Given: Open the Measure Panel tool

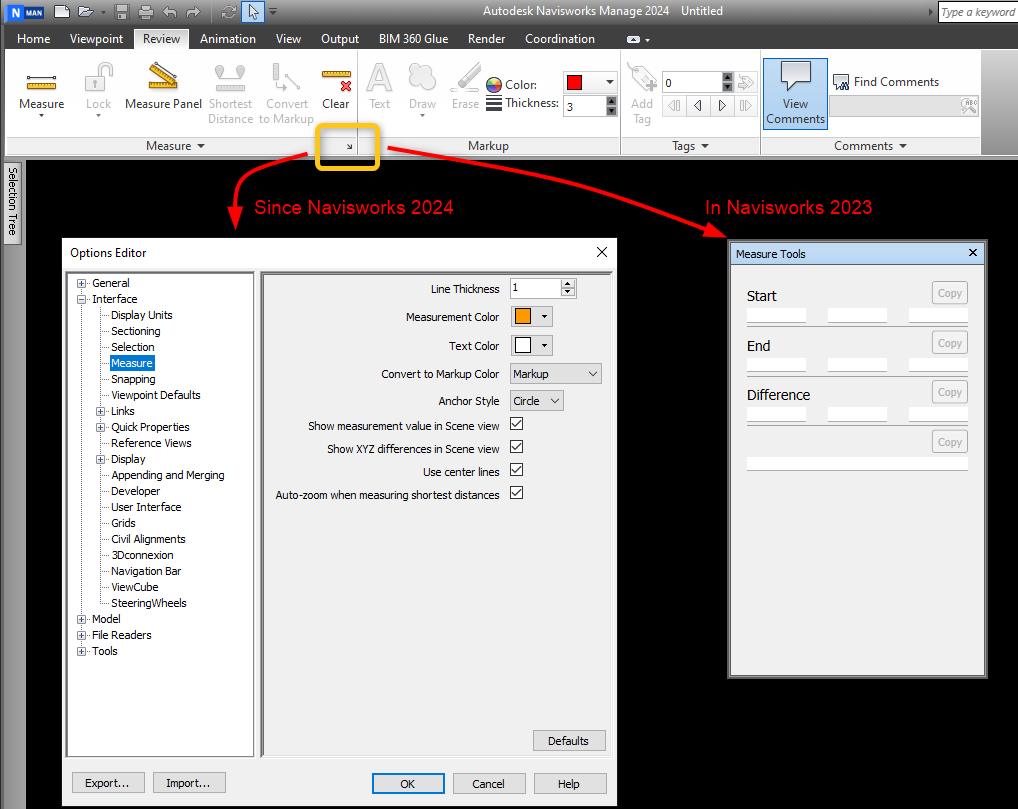Looking at the screenshot, I should (163, 87).
